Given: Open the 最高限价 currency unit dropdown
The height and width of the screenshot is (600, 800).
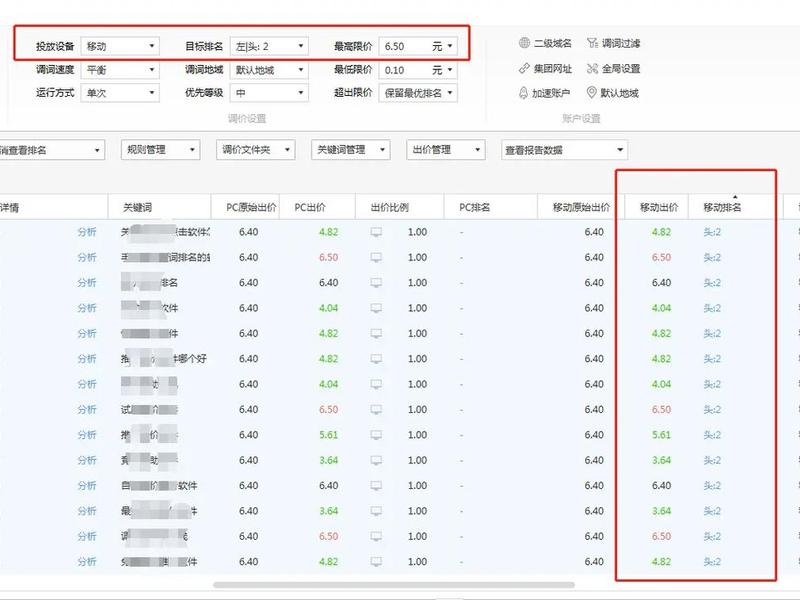Looking at the screenshot, I should pos(442,46).
